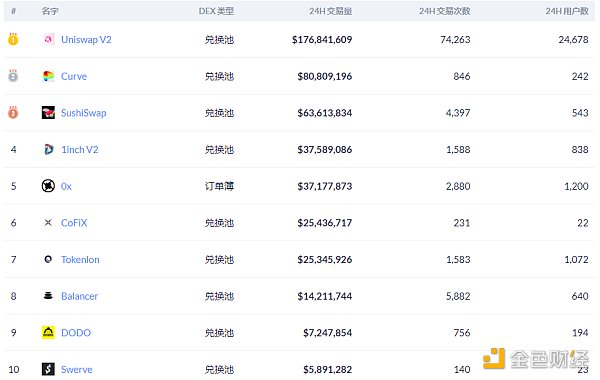Open the Balancer link
The image size is (600, 380).
pos(80,296)
